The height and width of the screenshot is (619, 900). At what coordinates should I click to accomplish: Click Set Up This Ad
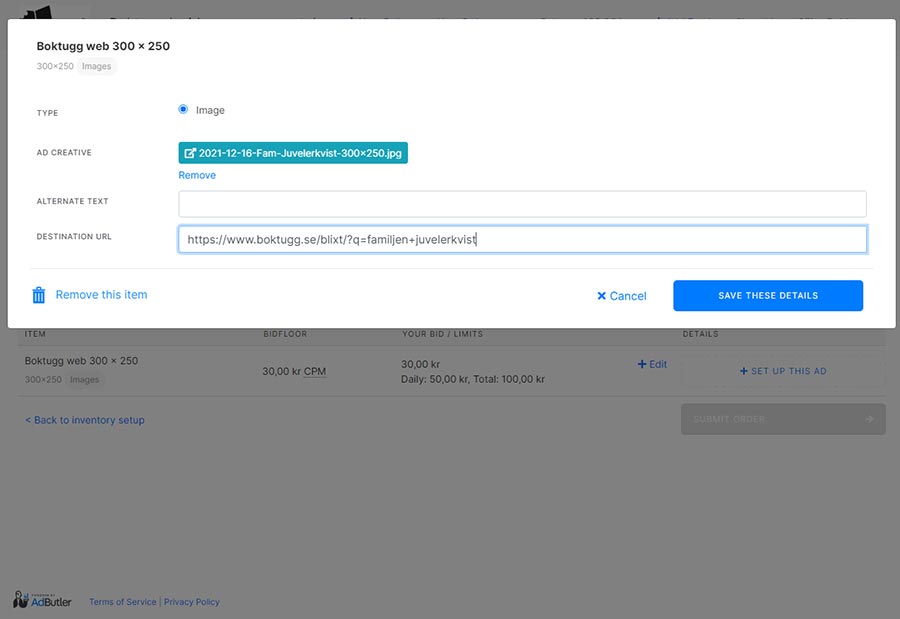(x=783, y=371)
